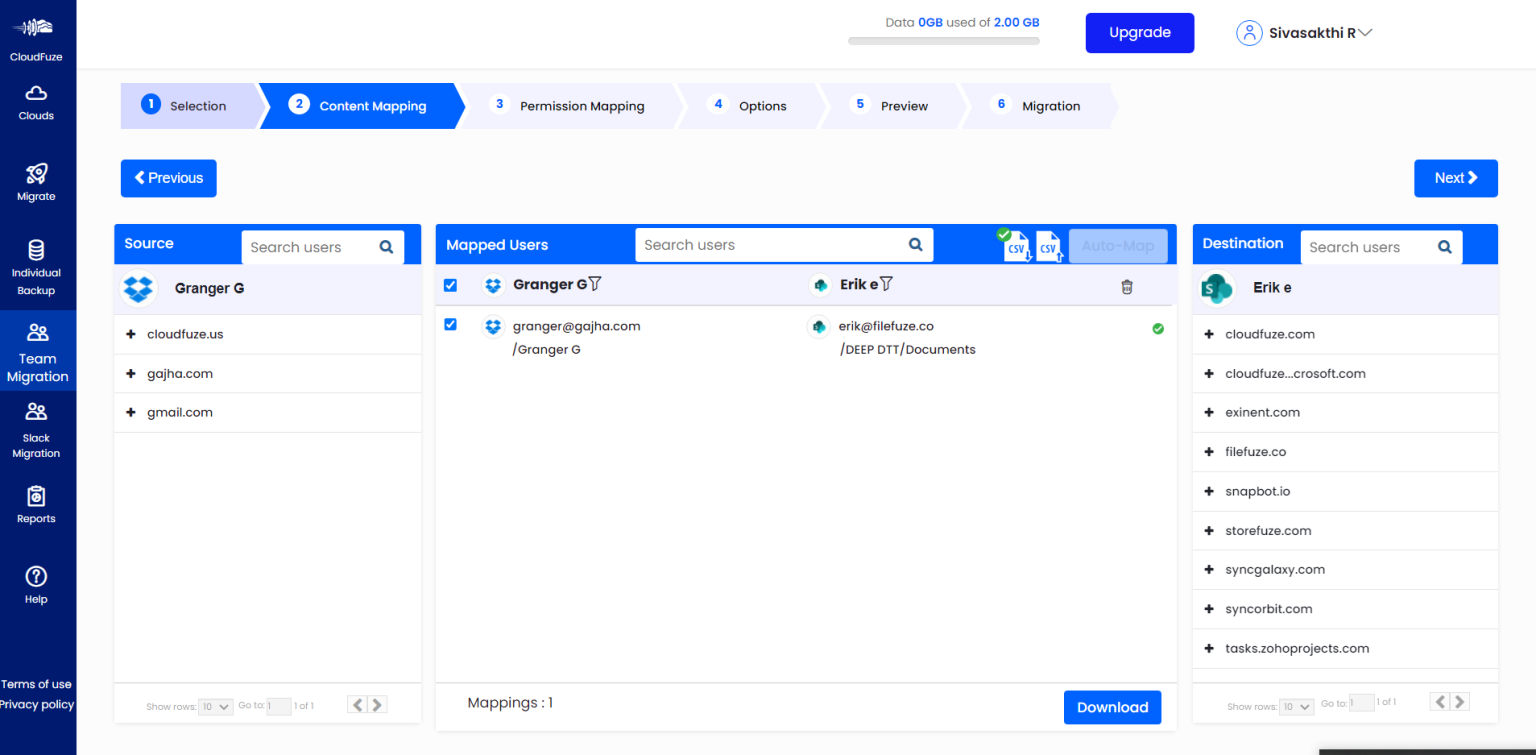Open Individual Backup from the sidebar
Viewport: 1536px width, 755px height.
click(x=37, y=264)
